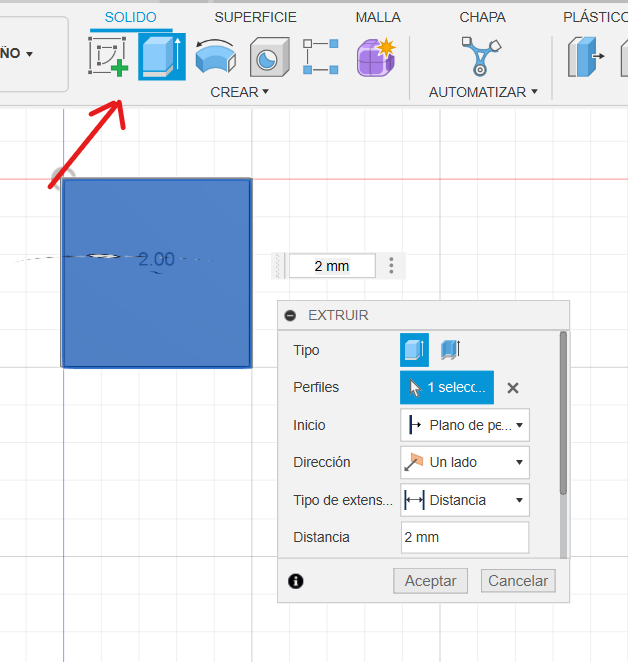Screen dimensions: 628x662
Task: Switch to the CHAPA tab
Action: click(483, 17)
